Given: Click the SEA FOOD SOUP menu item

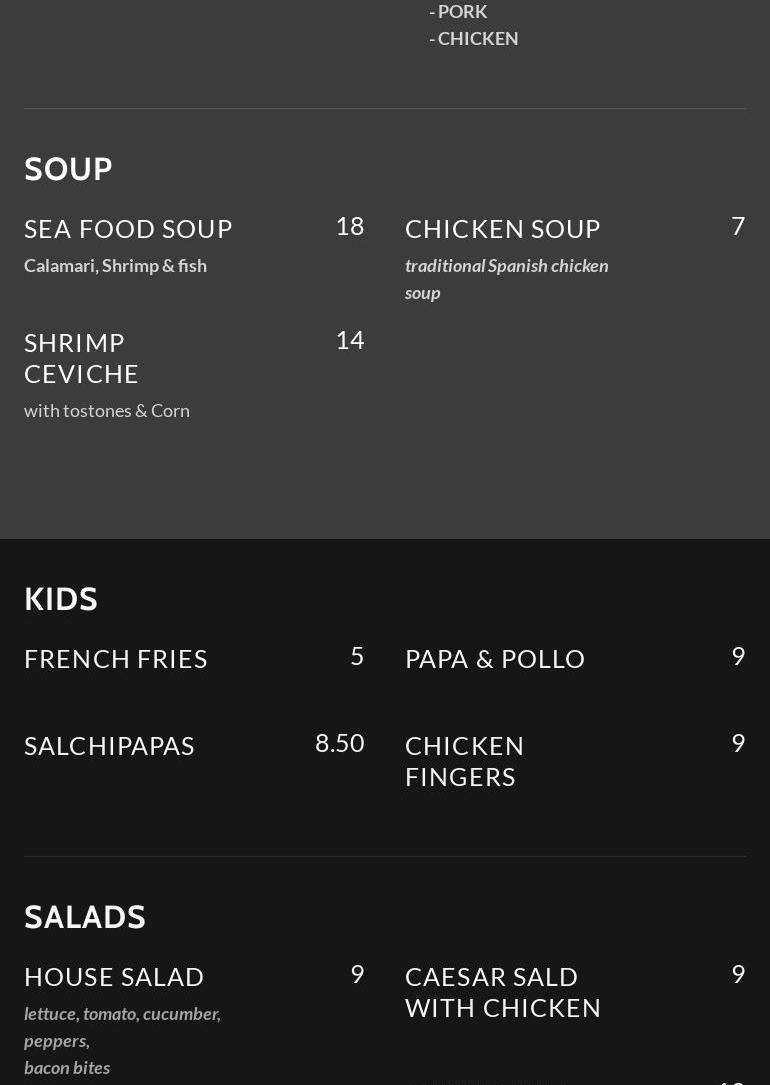Looking at the screenshot, I should click(x=128, y=229).
